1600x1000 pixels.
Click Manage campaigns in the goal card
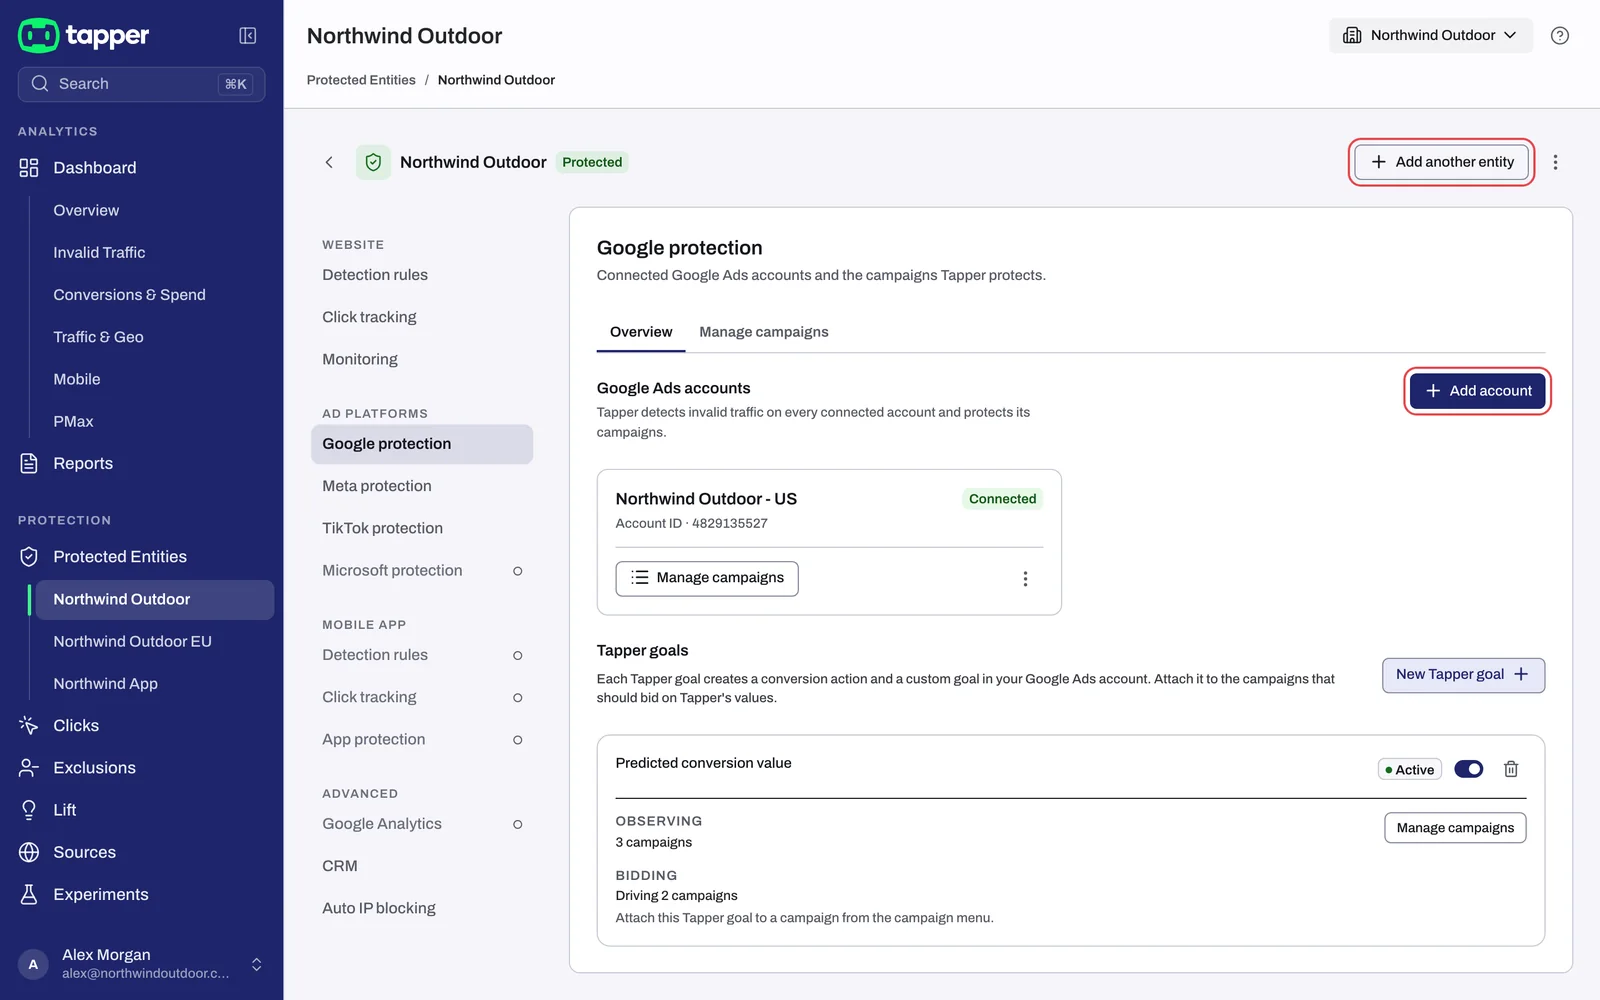click(1455, 828)
